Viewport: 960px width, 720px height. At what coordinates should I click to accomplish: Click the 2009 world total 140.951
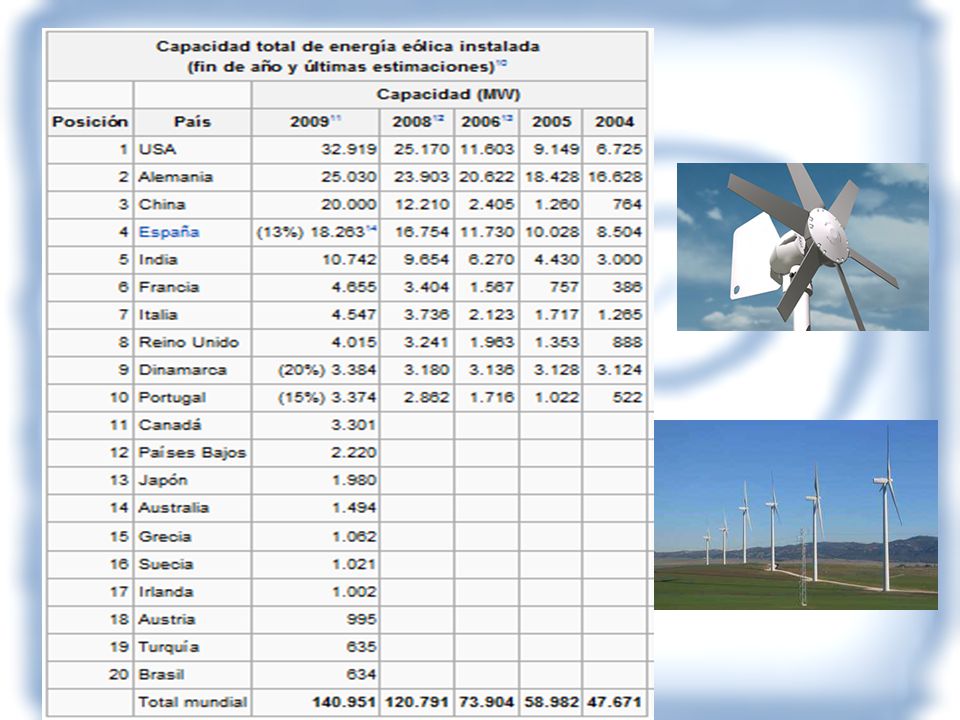pos(344,702)
